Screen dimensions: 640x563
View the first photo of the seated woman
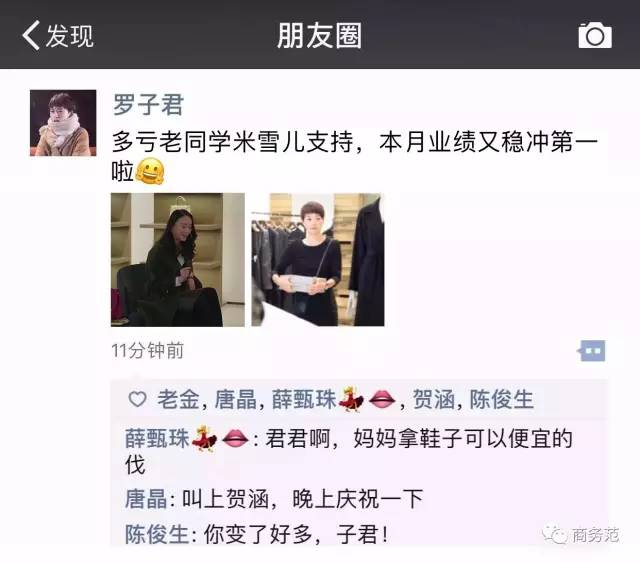click(178, 260)
